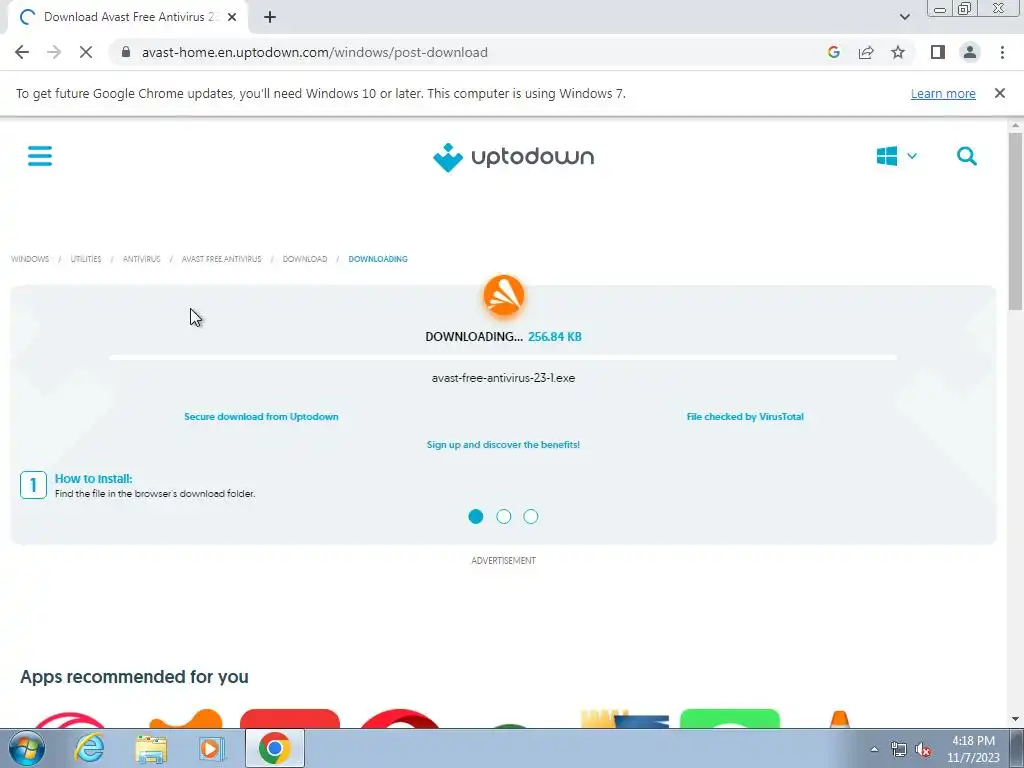Click the step 1 number box
This screenshot has height=768, width=1024.
click(x=33, y=485)
